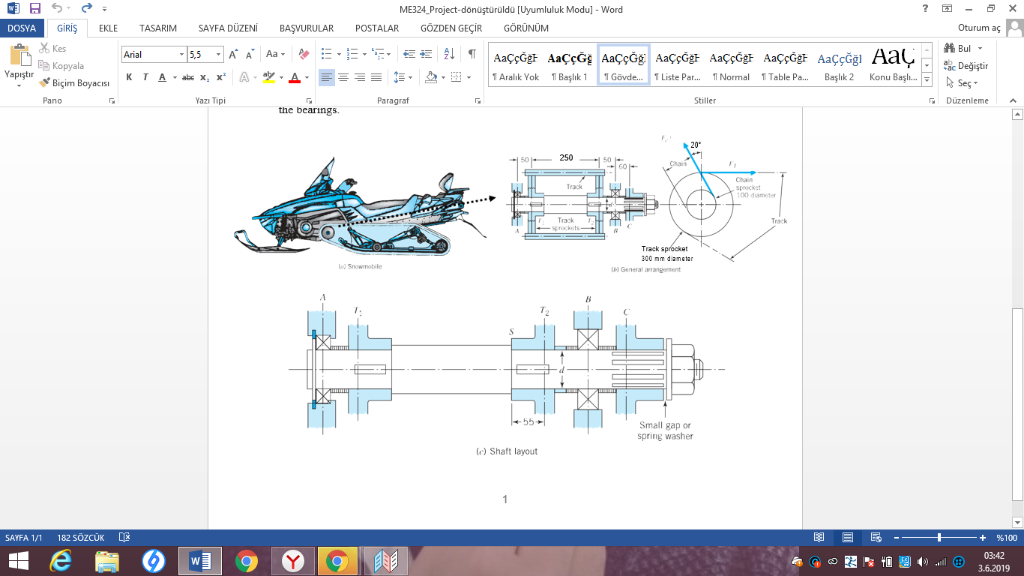Switch to the BAŞVURULAR tab
The width and height of the screenshot is (1024, 576).
[x=306, y=28]
